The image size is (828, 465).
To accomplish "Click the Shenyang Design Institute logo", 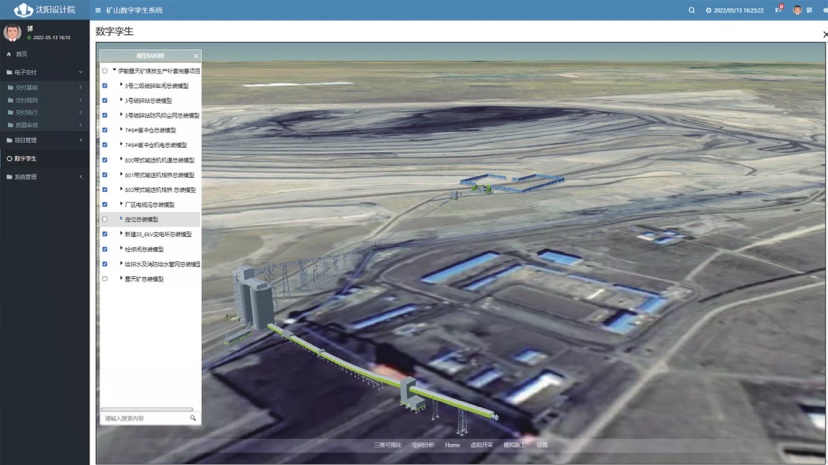I will 23,10.
